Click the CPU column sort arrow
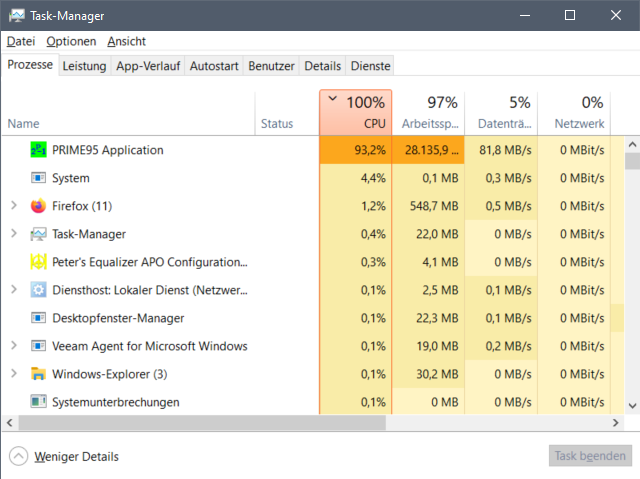 coord(333,98)
